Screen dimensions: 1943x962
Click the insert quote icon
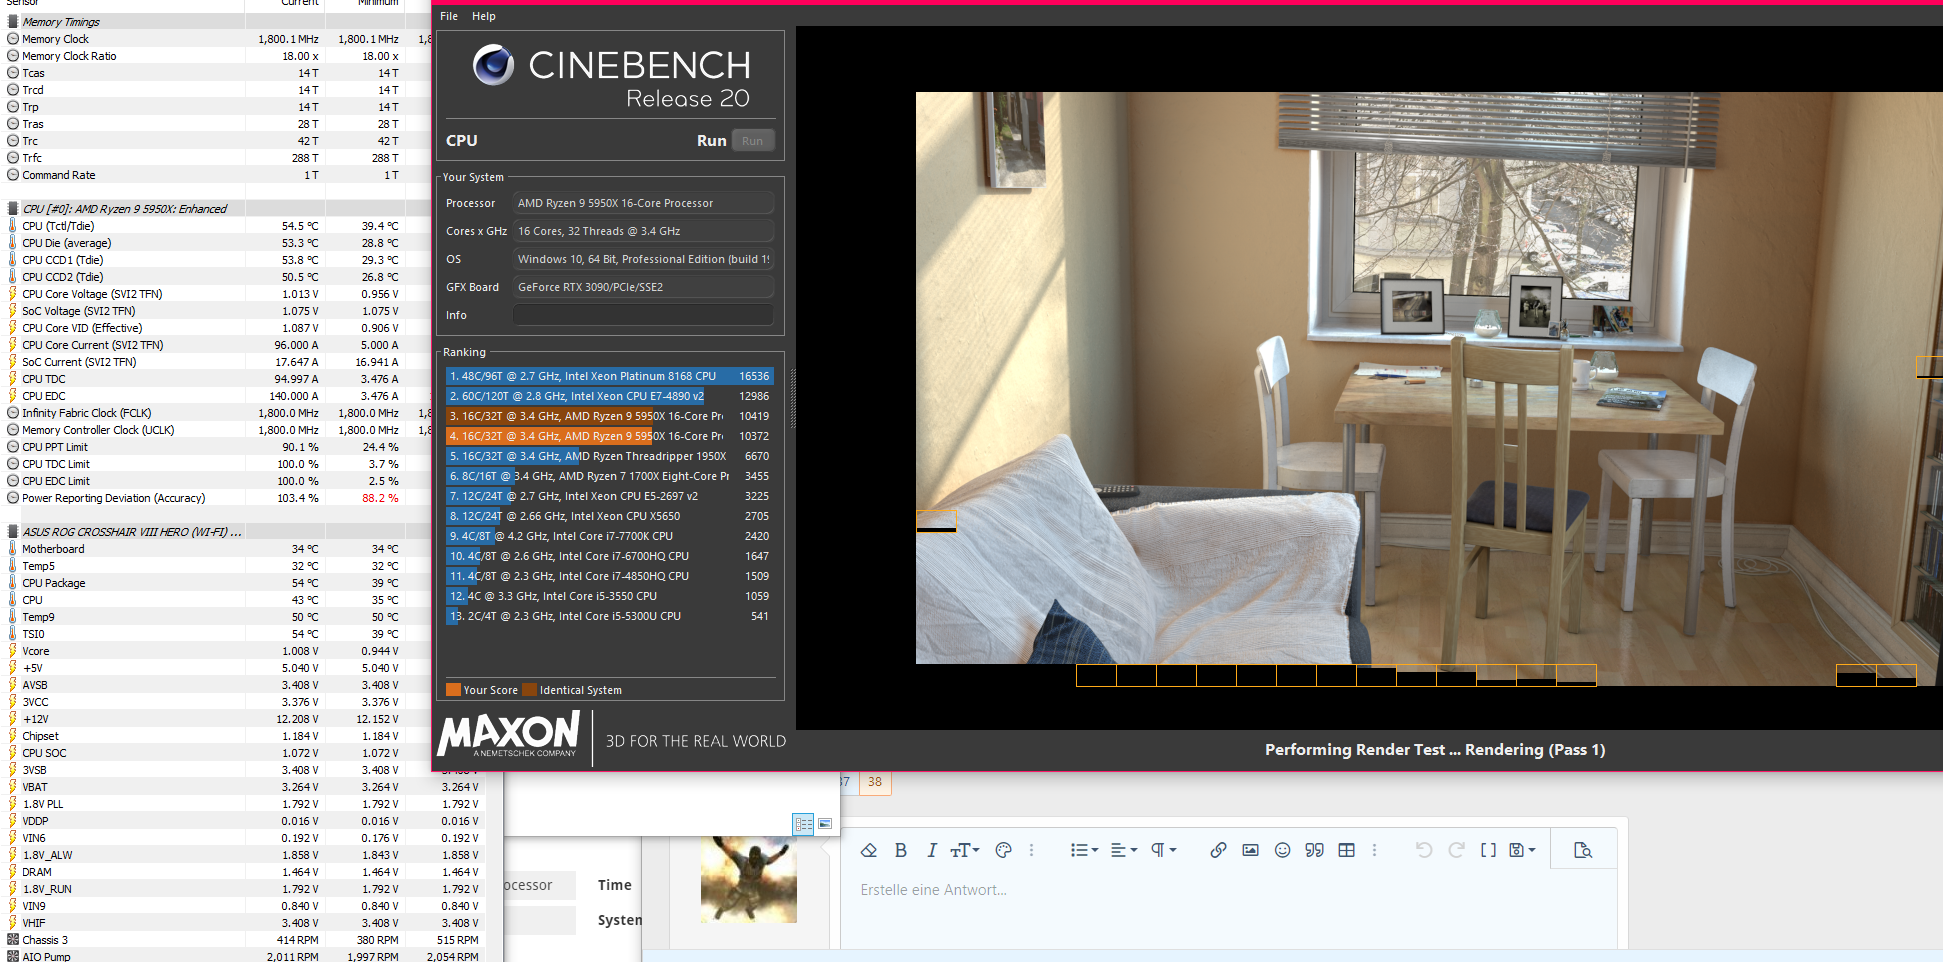(x=1314, y=850)
